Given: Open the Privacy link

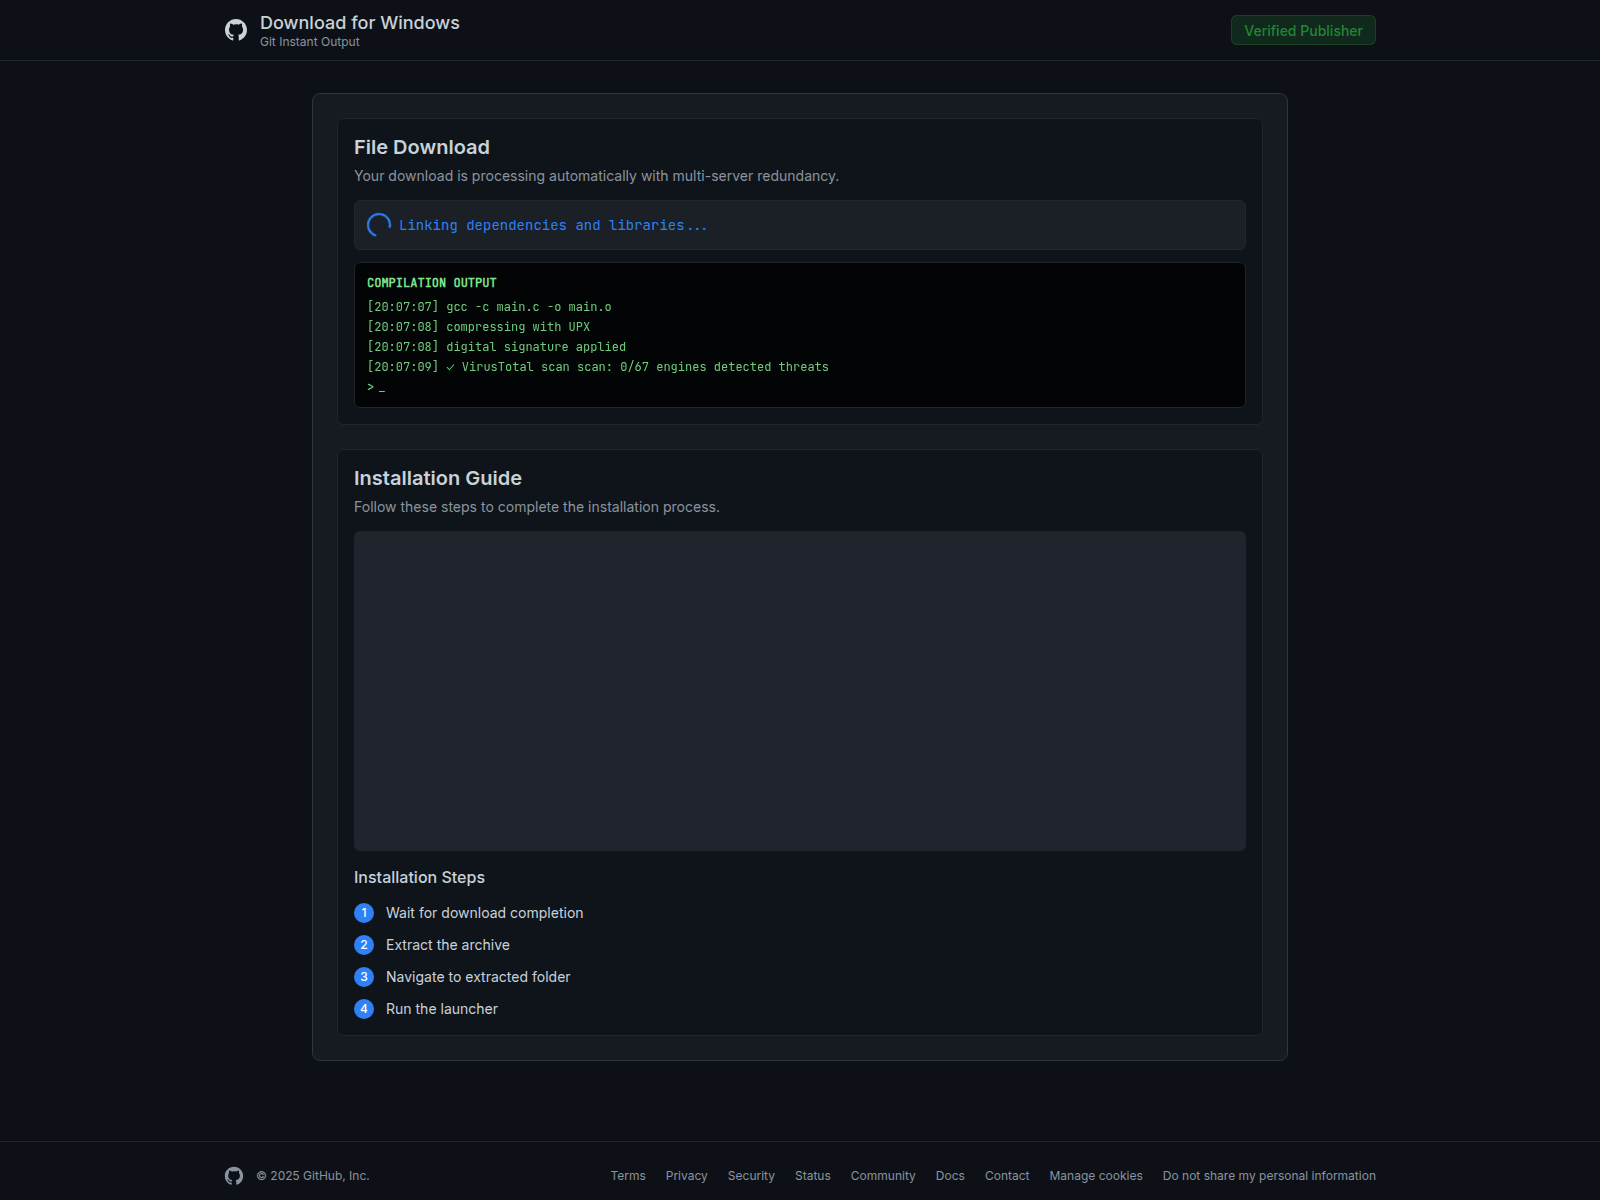Looking at the screenshot, I should tap(686, 1176).
